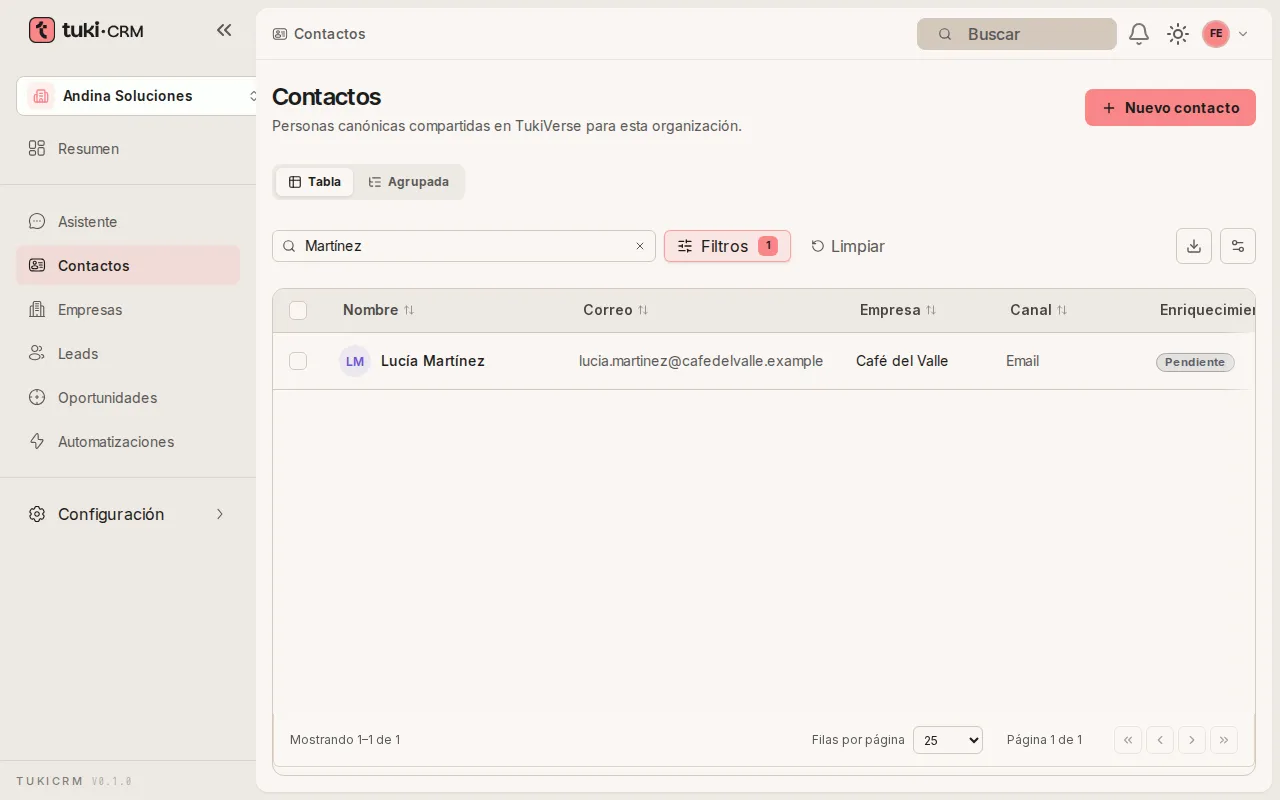Open Asistente in the sidebar

click(128, 222)
